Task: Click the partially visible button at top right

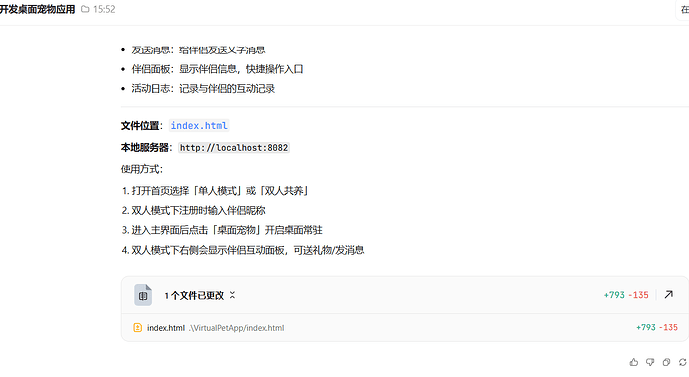Action: [x=682, y=10]
